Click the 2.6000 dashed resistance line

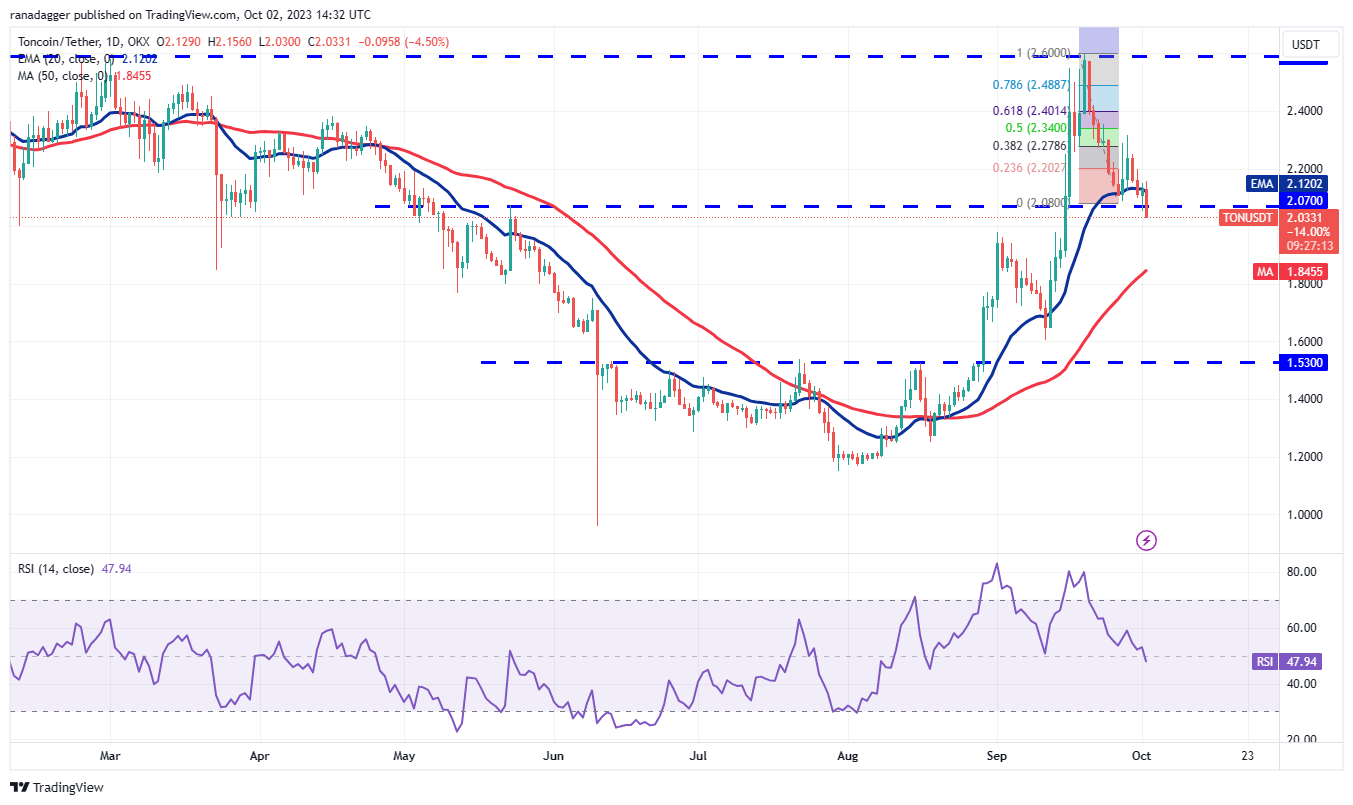tap(700, 58)
